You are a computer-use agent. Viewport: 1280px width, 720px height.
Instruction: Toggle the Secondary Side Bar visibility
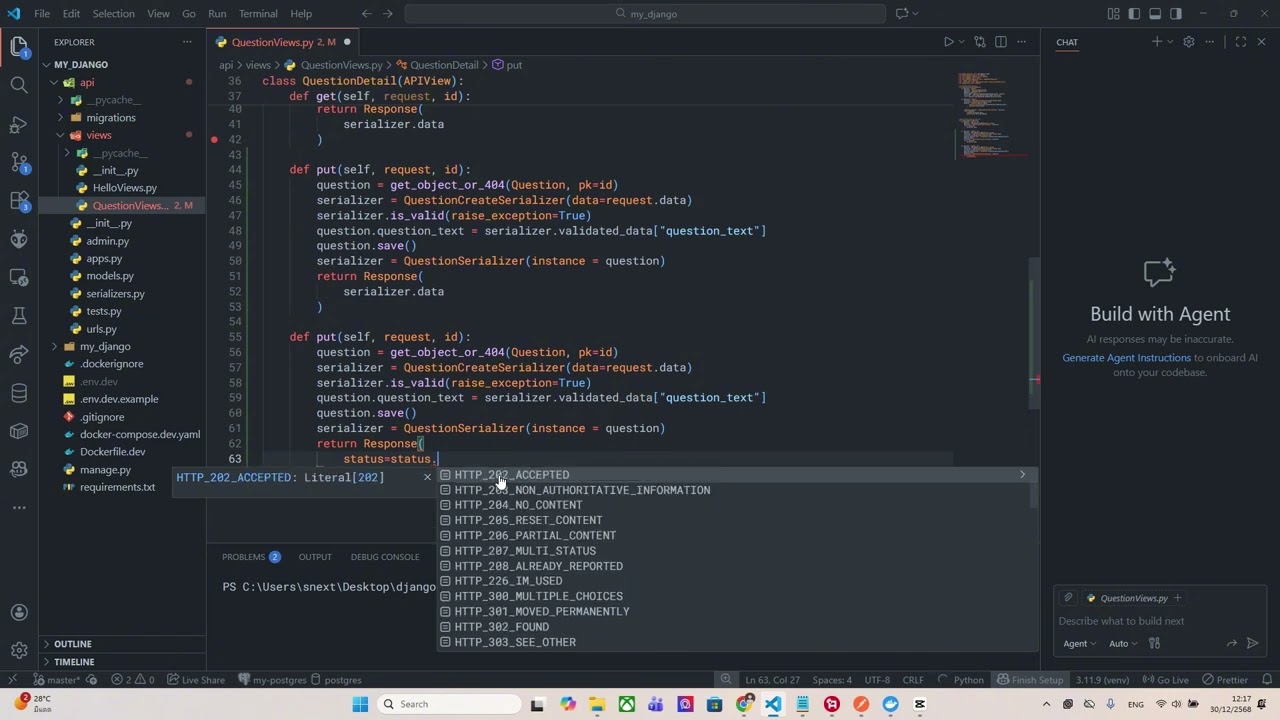[x=1176, y=14]
